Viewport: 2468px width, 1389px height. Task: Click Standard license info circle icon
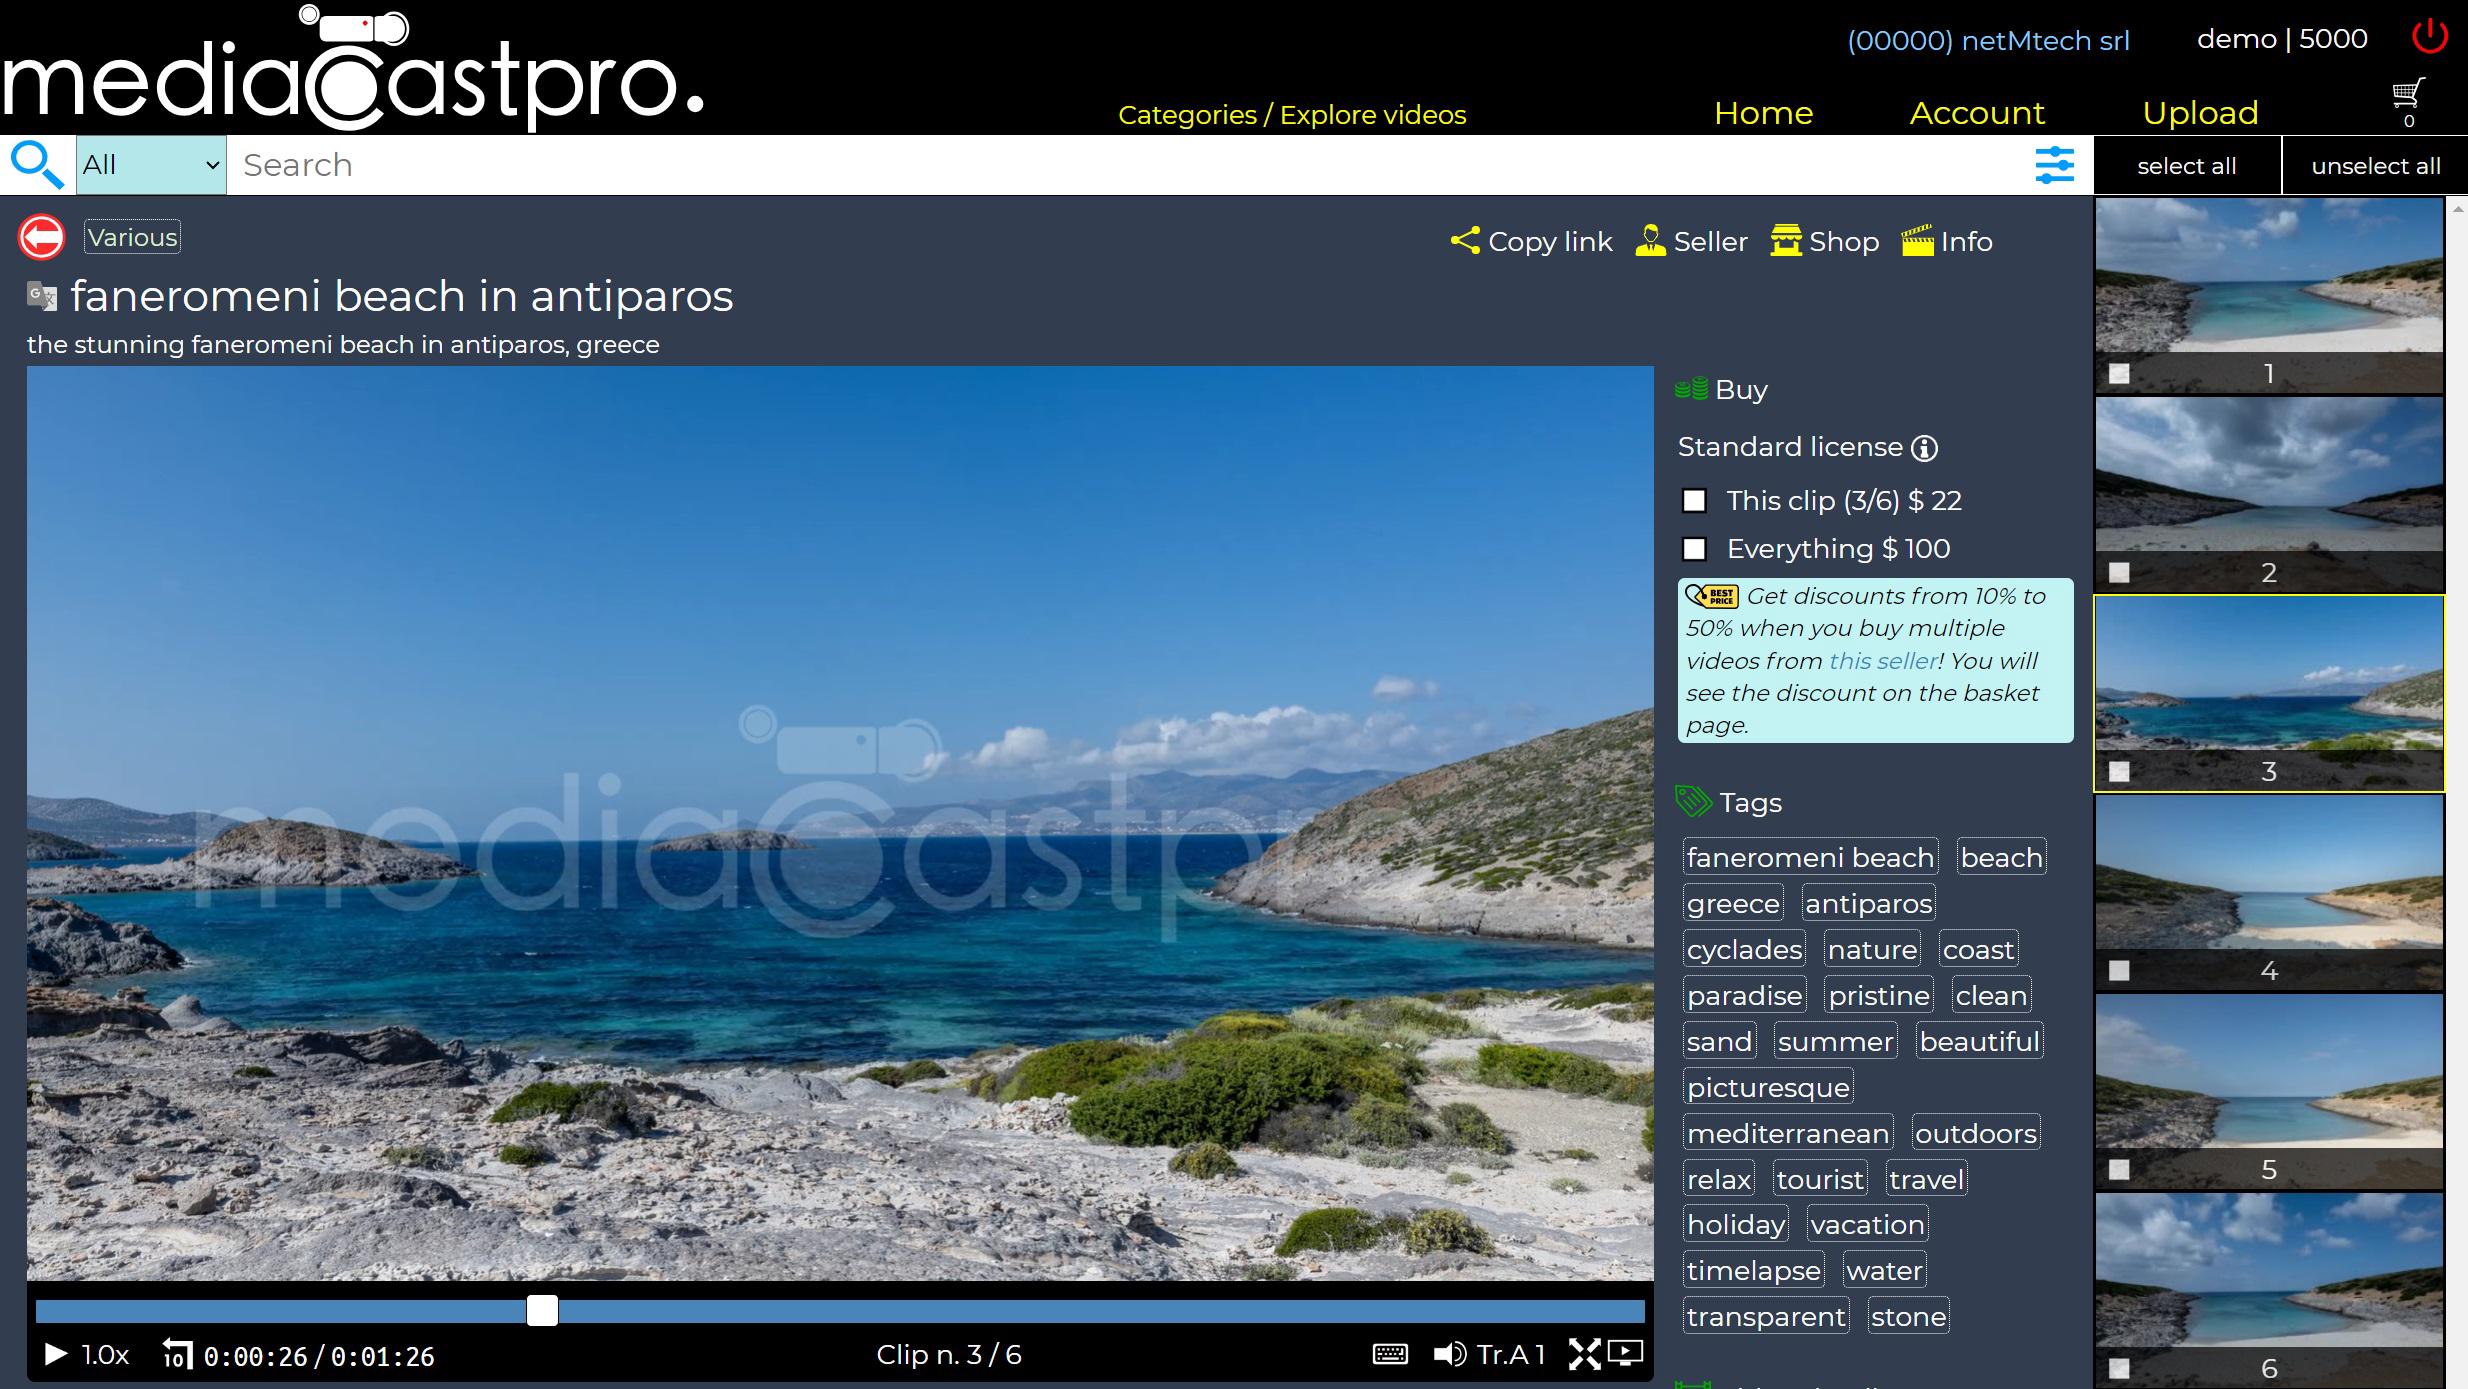tap(1924, 448)
